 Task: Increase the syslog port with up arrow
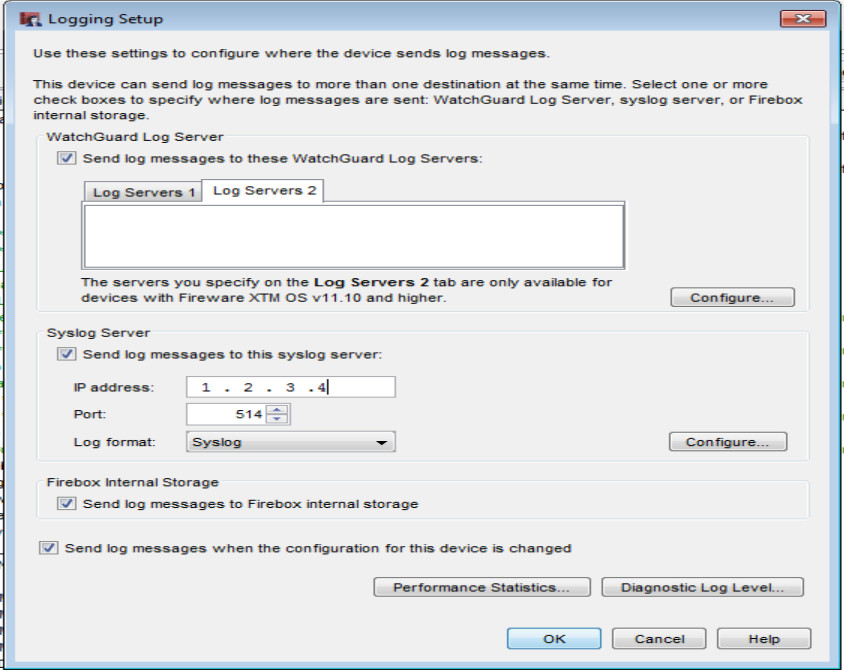pyautogui.click(x=277, y=410)
